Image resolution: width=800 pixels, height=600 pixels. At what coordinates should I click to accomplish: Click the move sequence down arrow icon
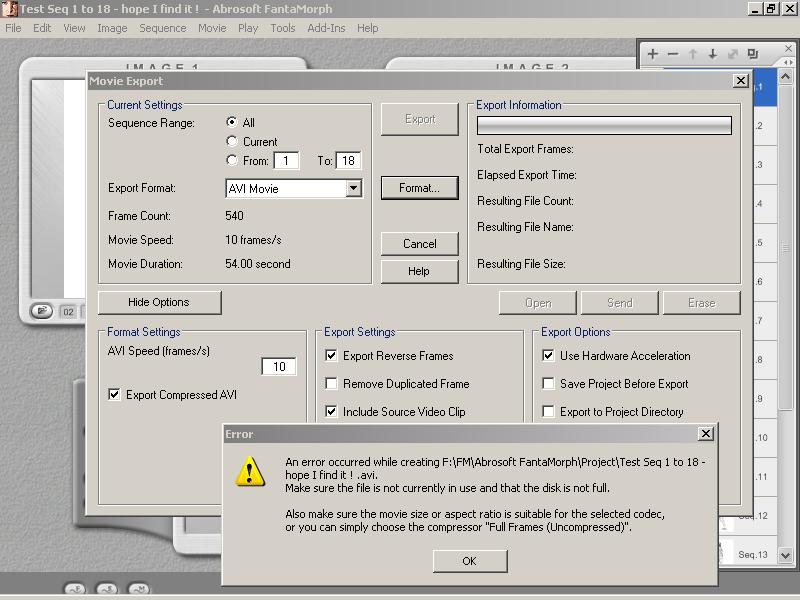(x=713, y=54)
